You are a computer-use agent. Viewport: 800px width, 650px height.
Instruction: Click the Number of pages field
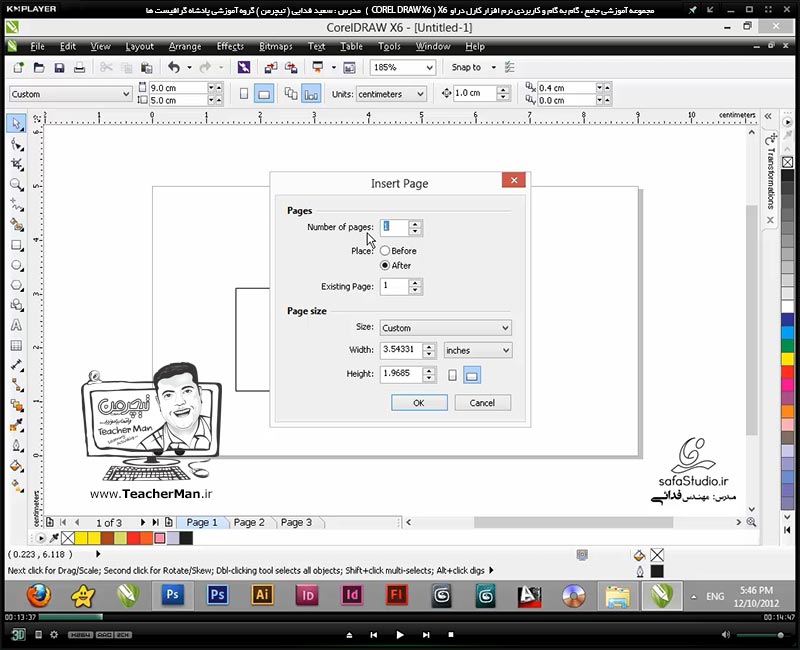tap(394, 228)
